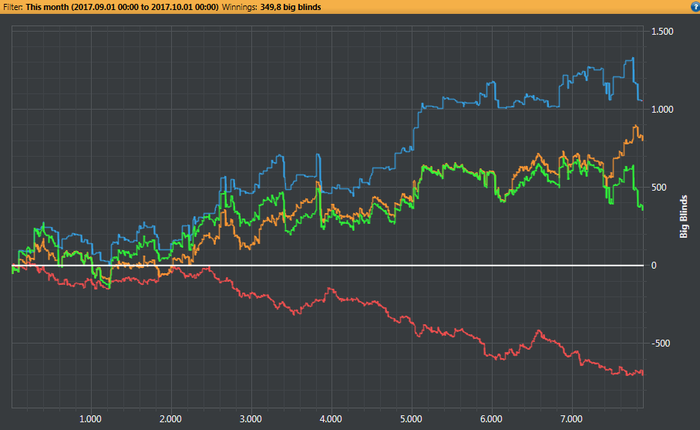The width and height of the screenshot is (700, 430).
Task: Click the 'Big Blinds' axis title
Action: point(683,217)
